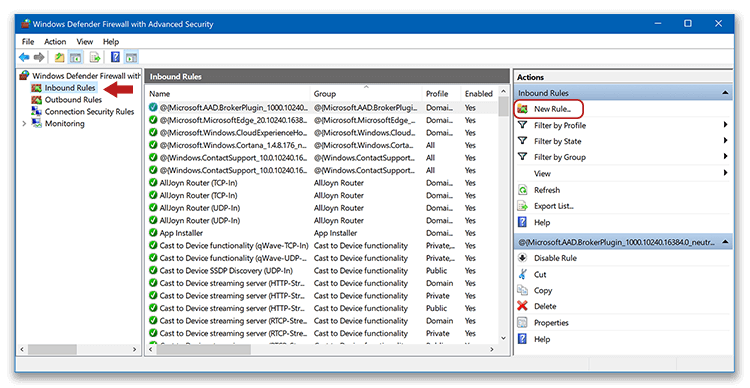Click the check icon beside Microsoft.AAD.BrokerPlugin rule

pyautogui.click(x=153, y=108)
